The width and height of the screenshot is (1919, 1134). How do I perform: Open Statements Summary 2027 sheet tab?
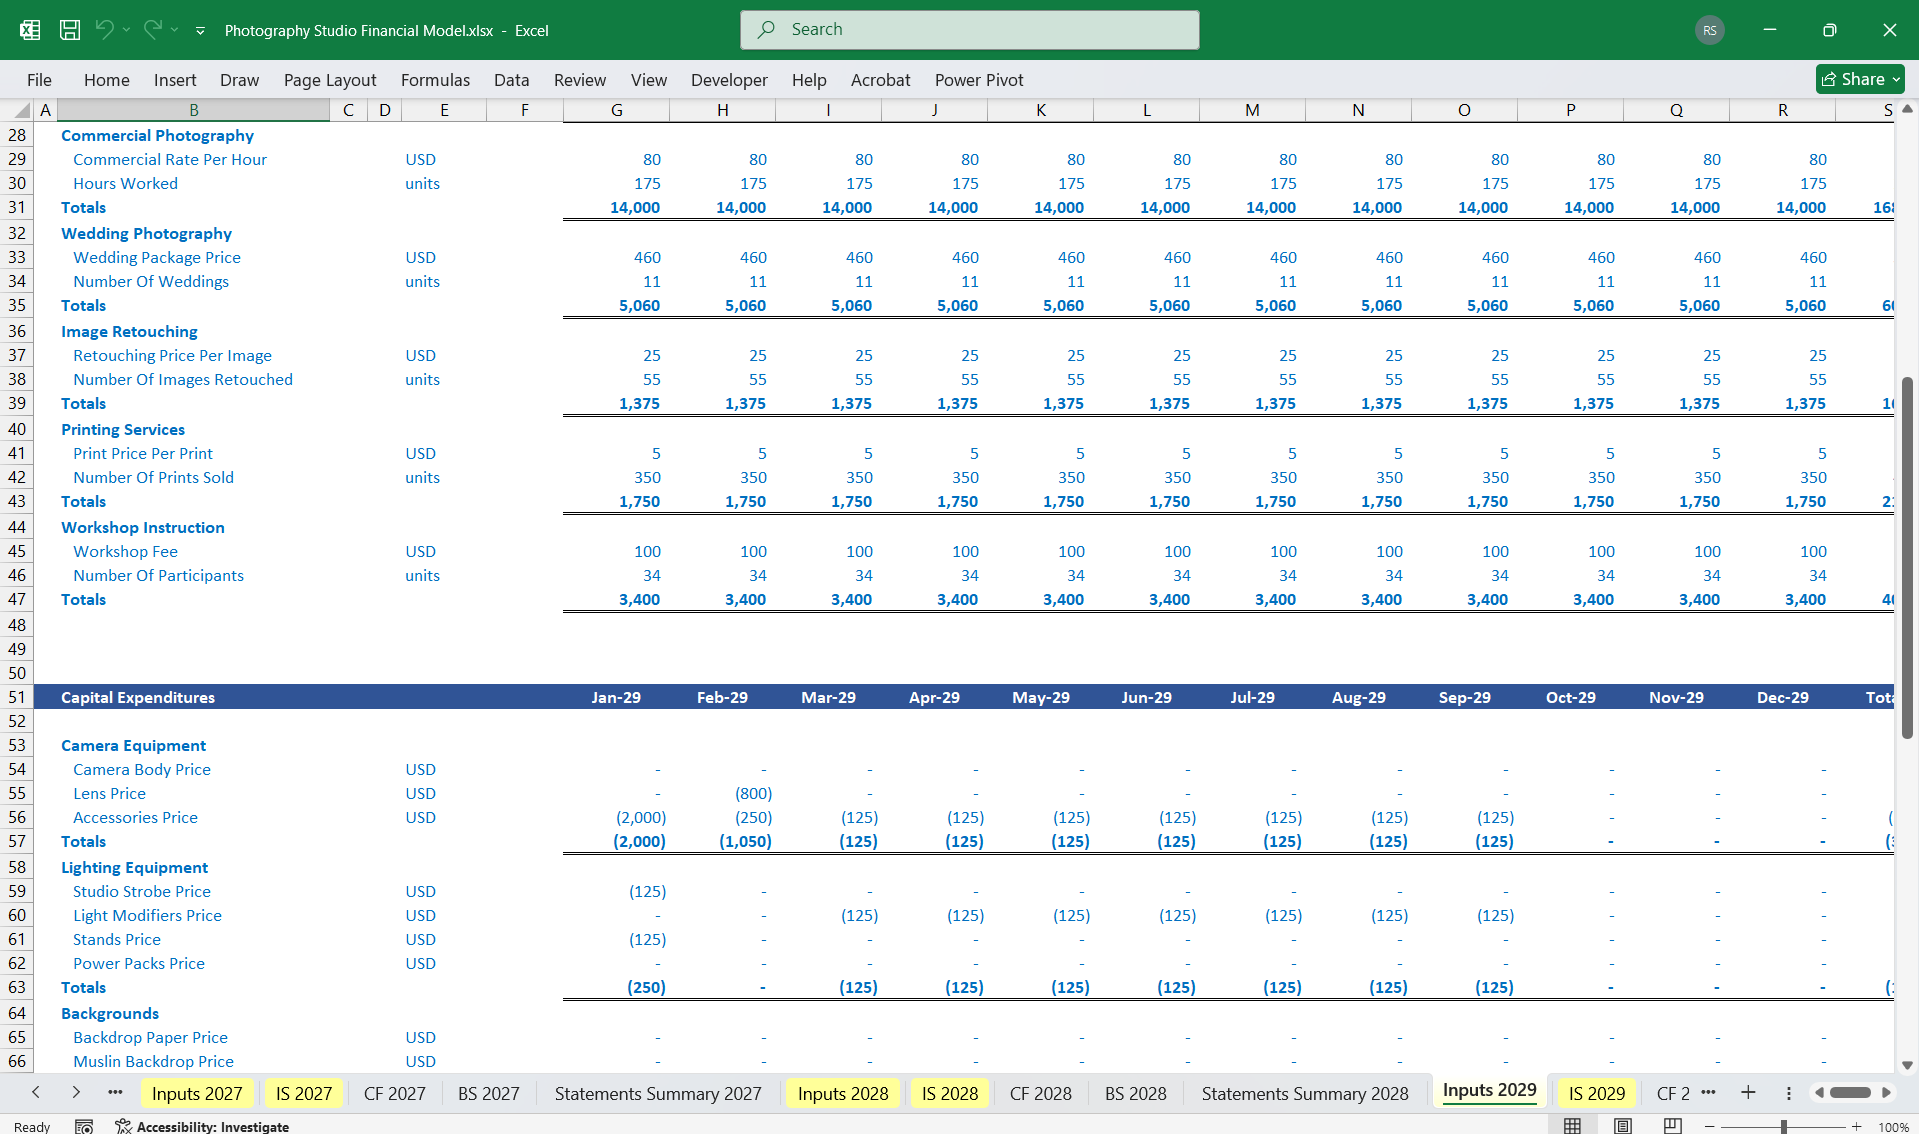tap(658, 1093)
